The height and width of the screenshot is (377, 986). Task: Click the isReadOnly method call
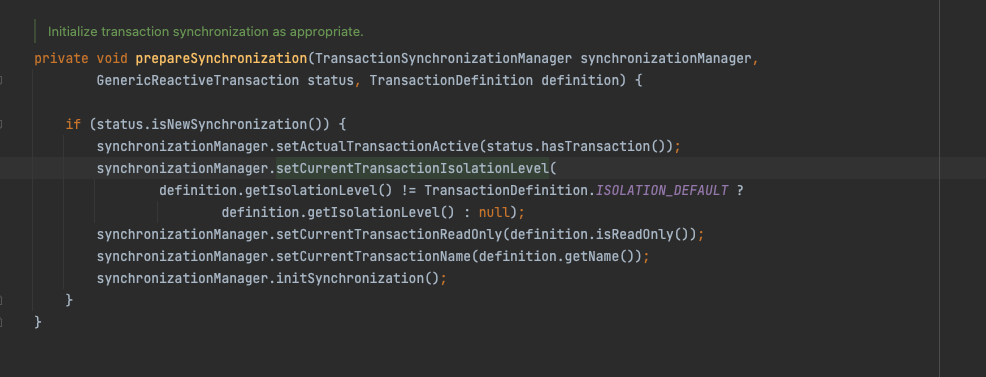pos(634,234)
